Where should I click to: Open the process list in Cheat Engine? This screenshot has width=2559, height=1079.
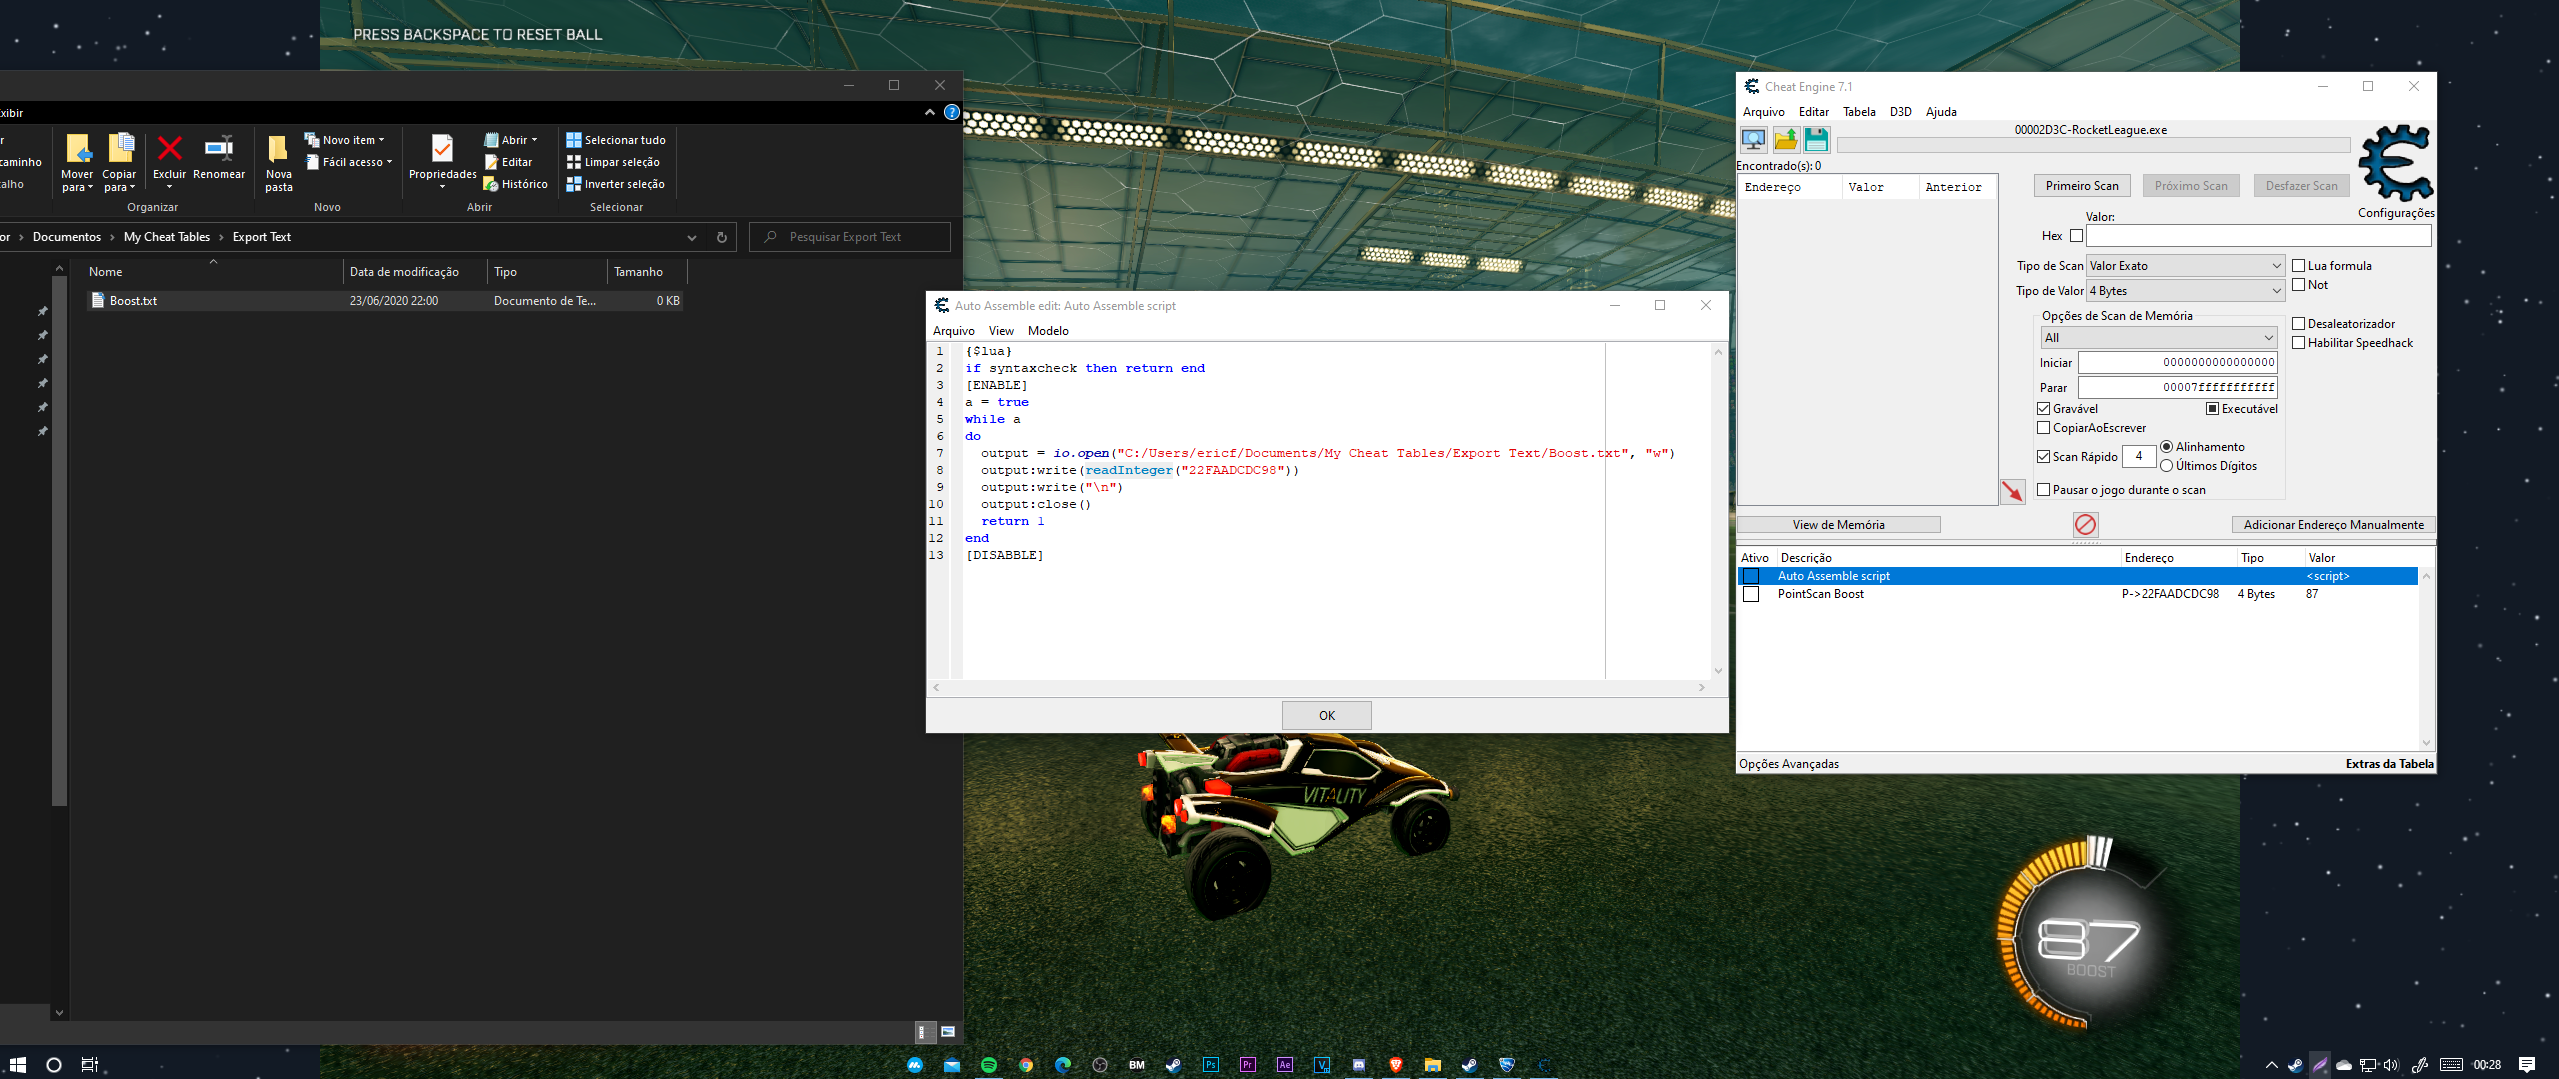1753,139
